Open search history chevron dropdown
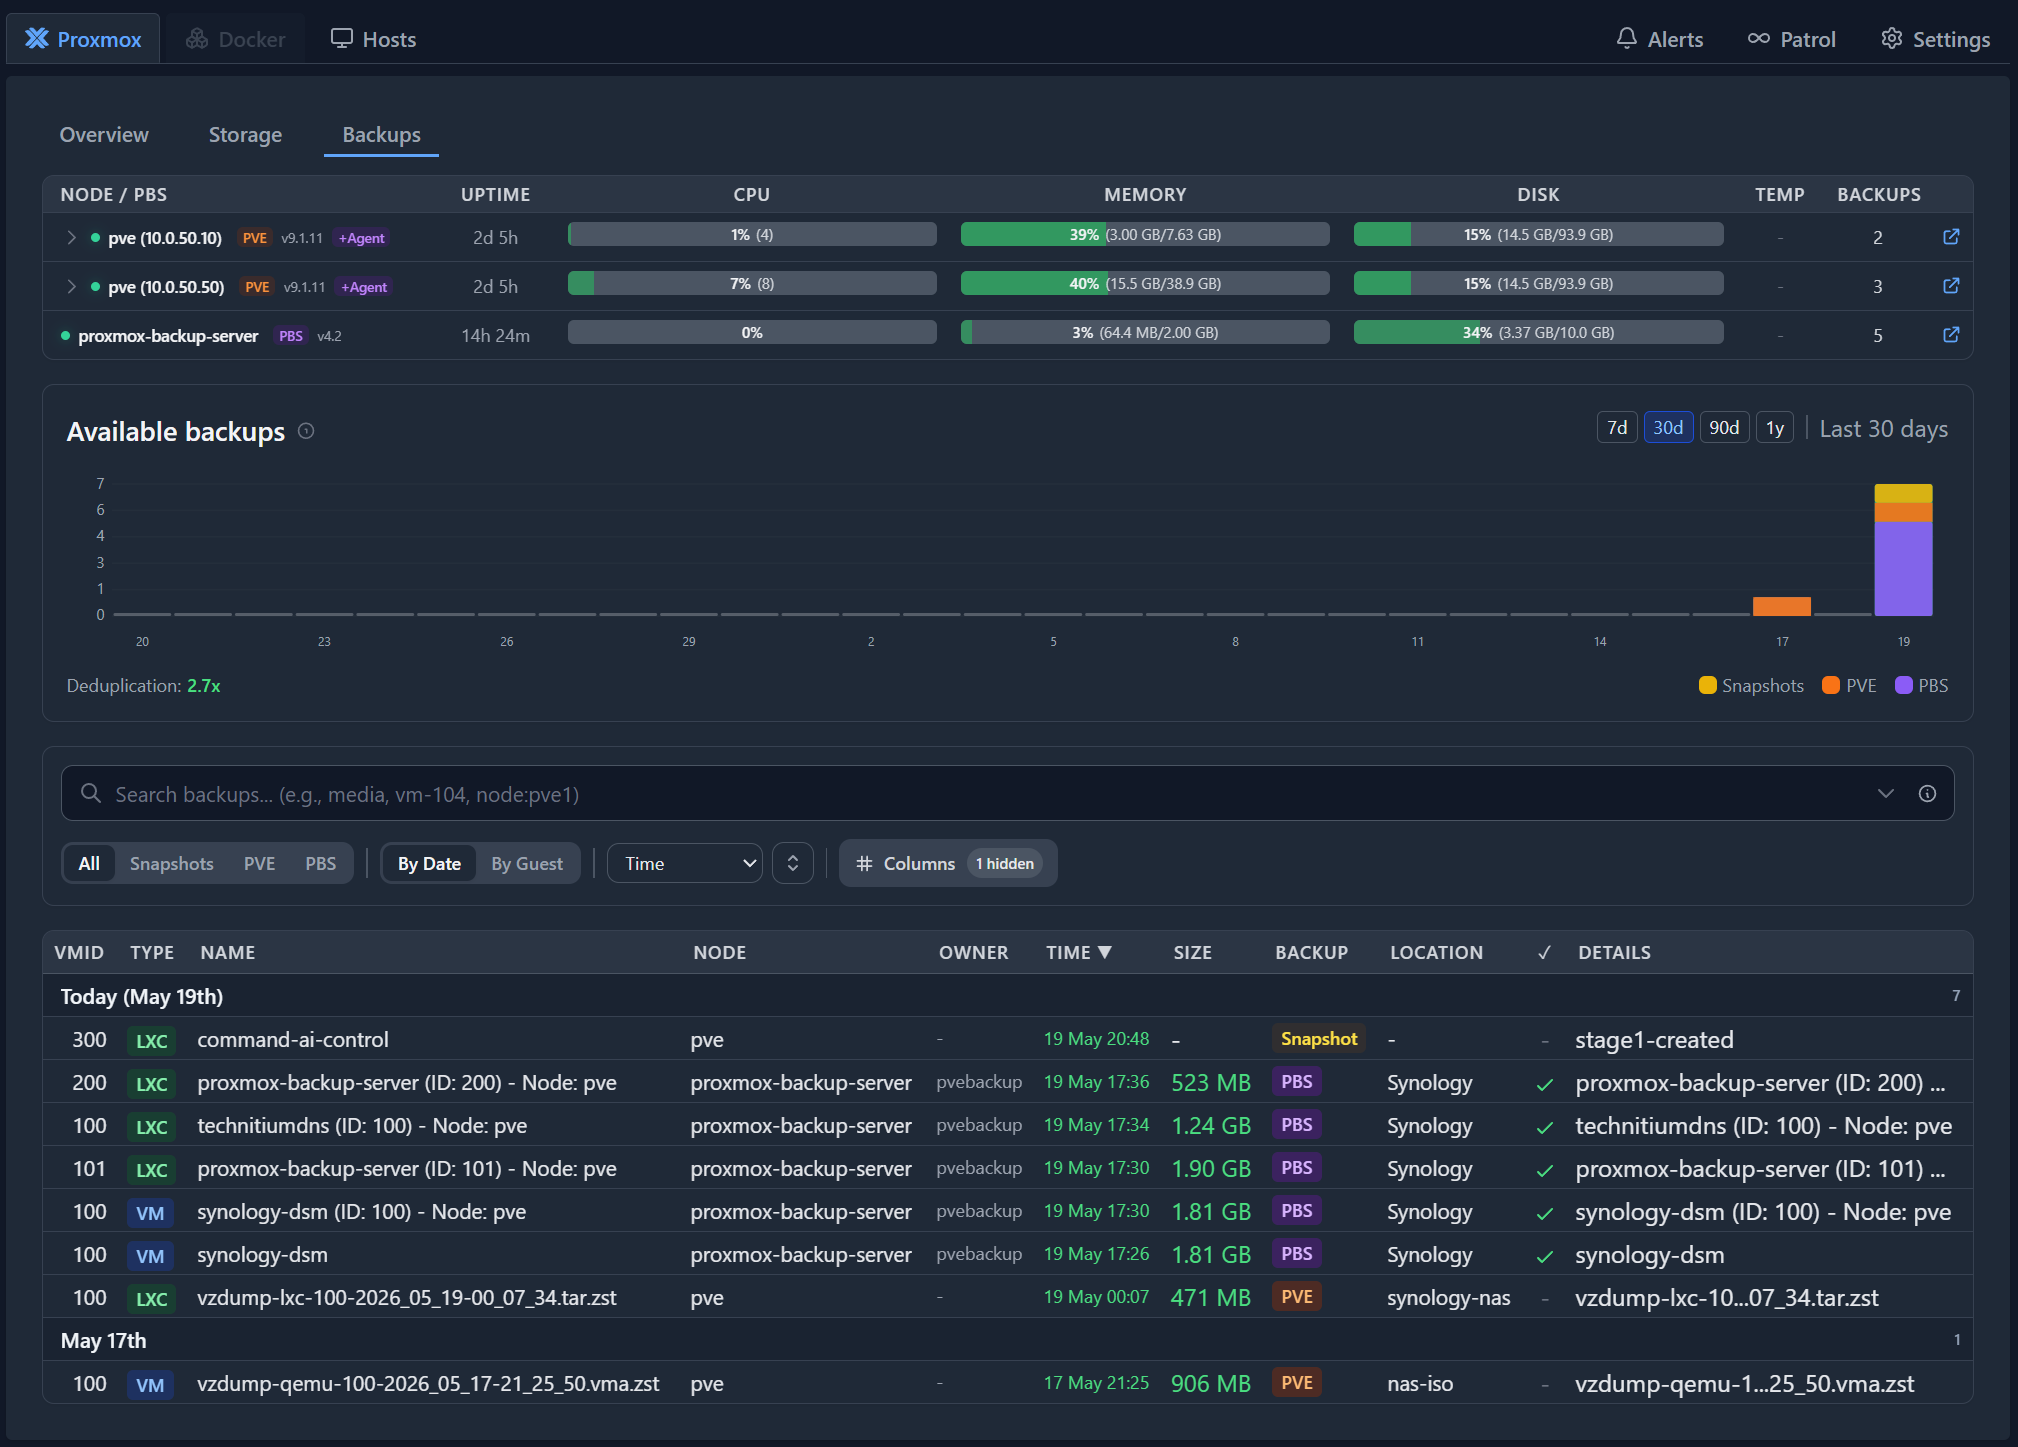 point(1886,794)
